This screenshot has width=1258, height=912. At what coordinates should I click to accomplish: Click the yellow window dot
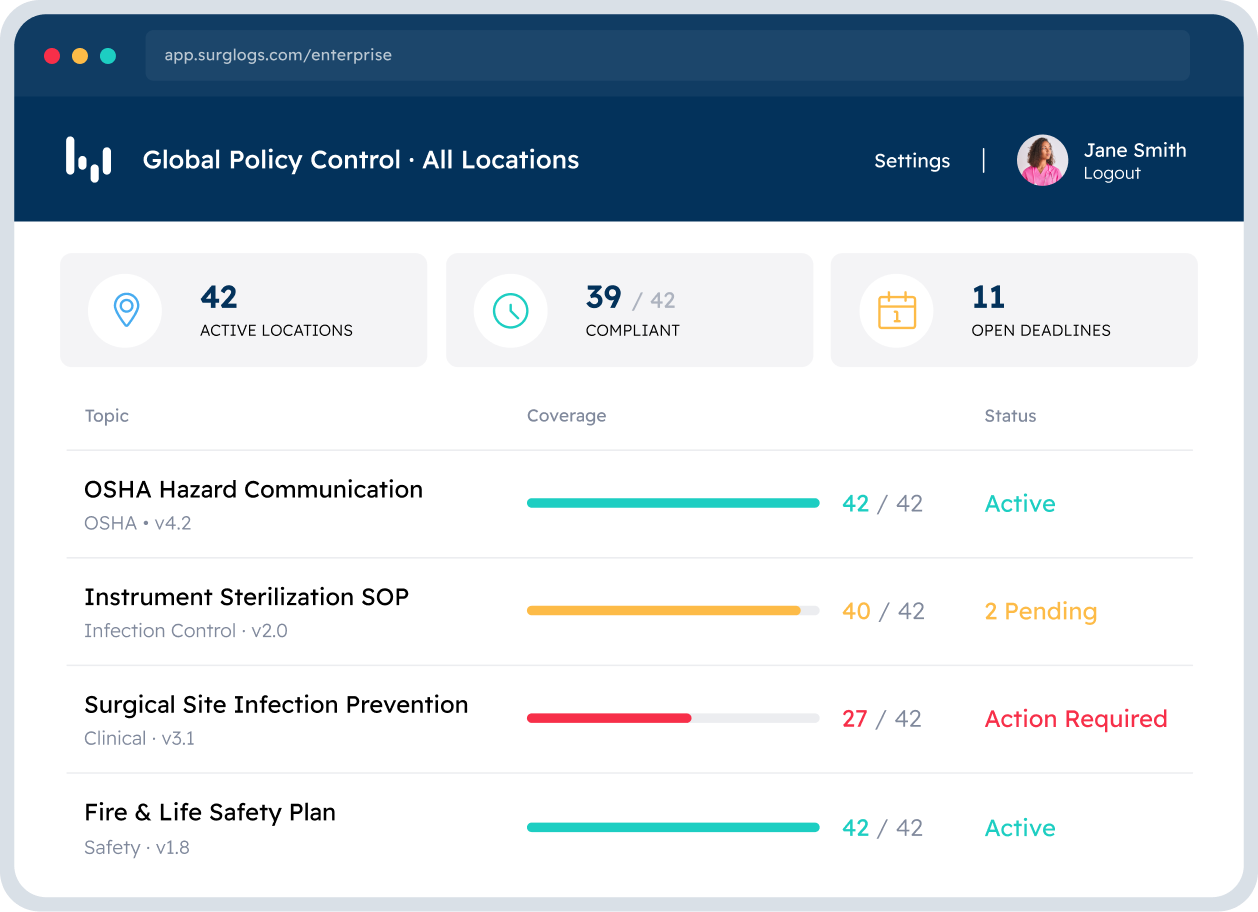click(x=80, y=56)
